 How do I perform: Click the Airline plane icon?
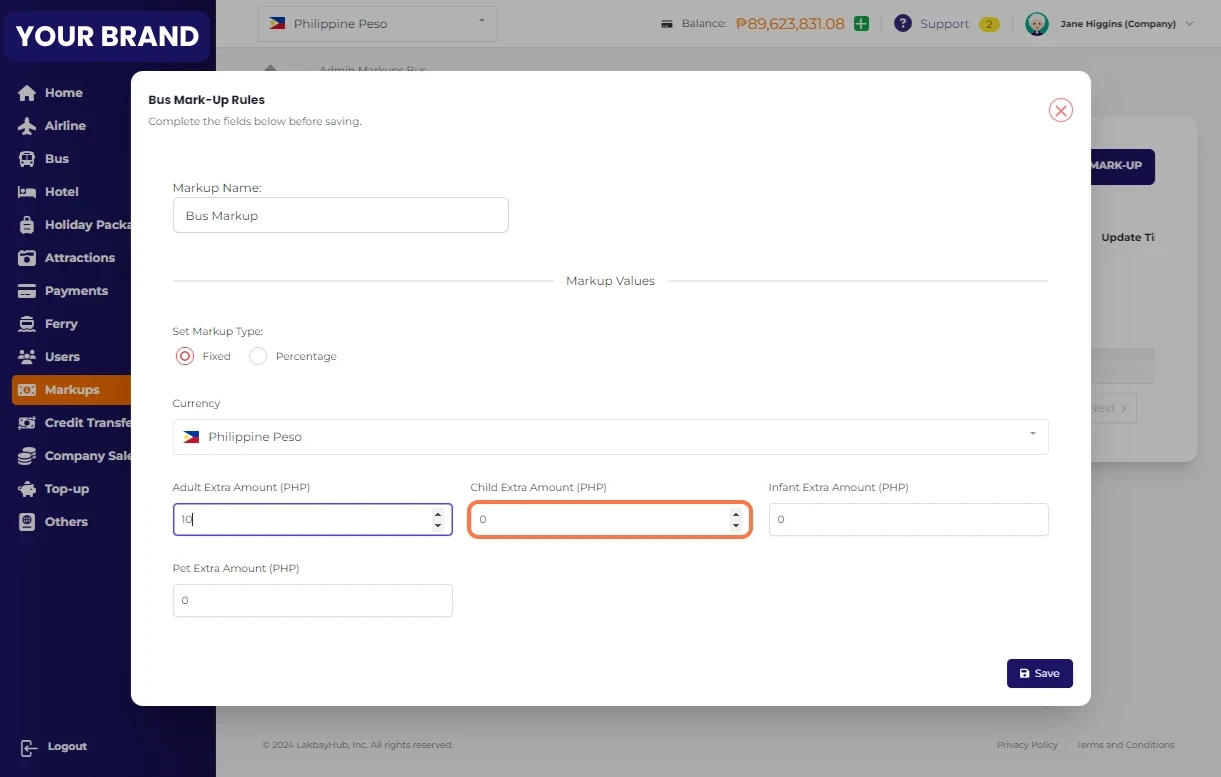27,126
